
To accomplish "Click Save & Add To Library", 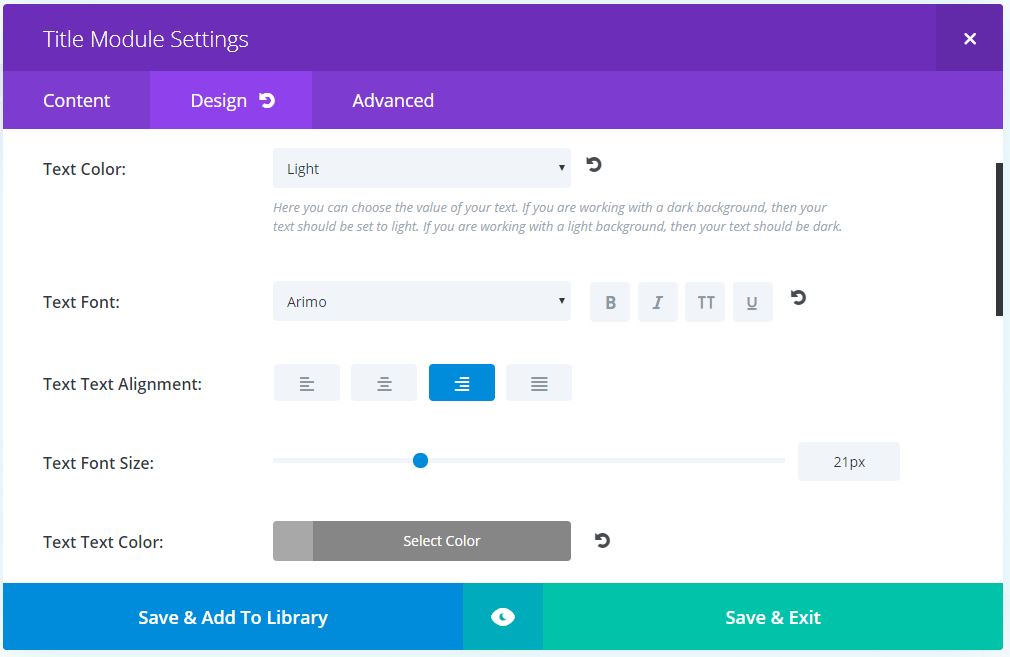I will [233, 617].
